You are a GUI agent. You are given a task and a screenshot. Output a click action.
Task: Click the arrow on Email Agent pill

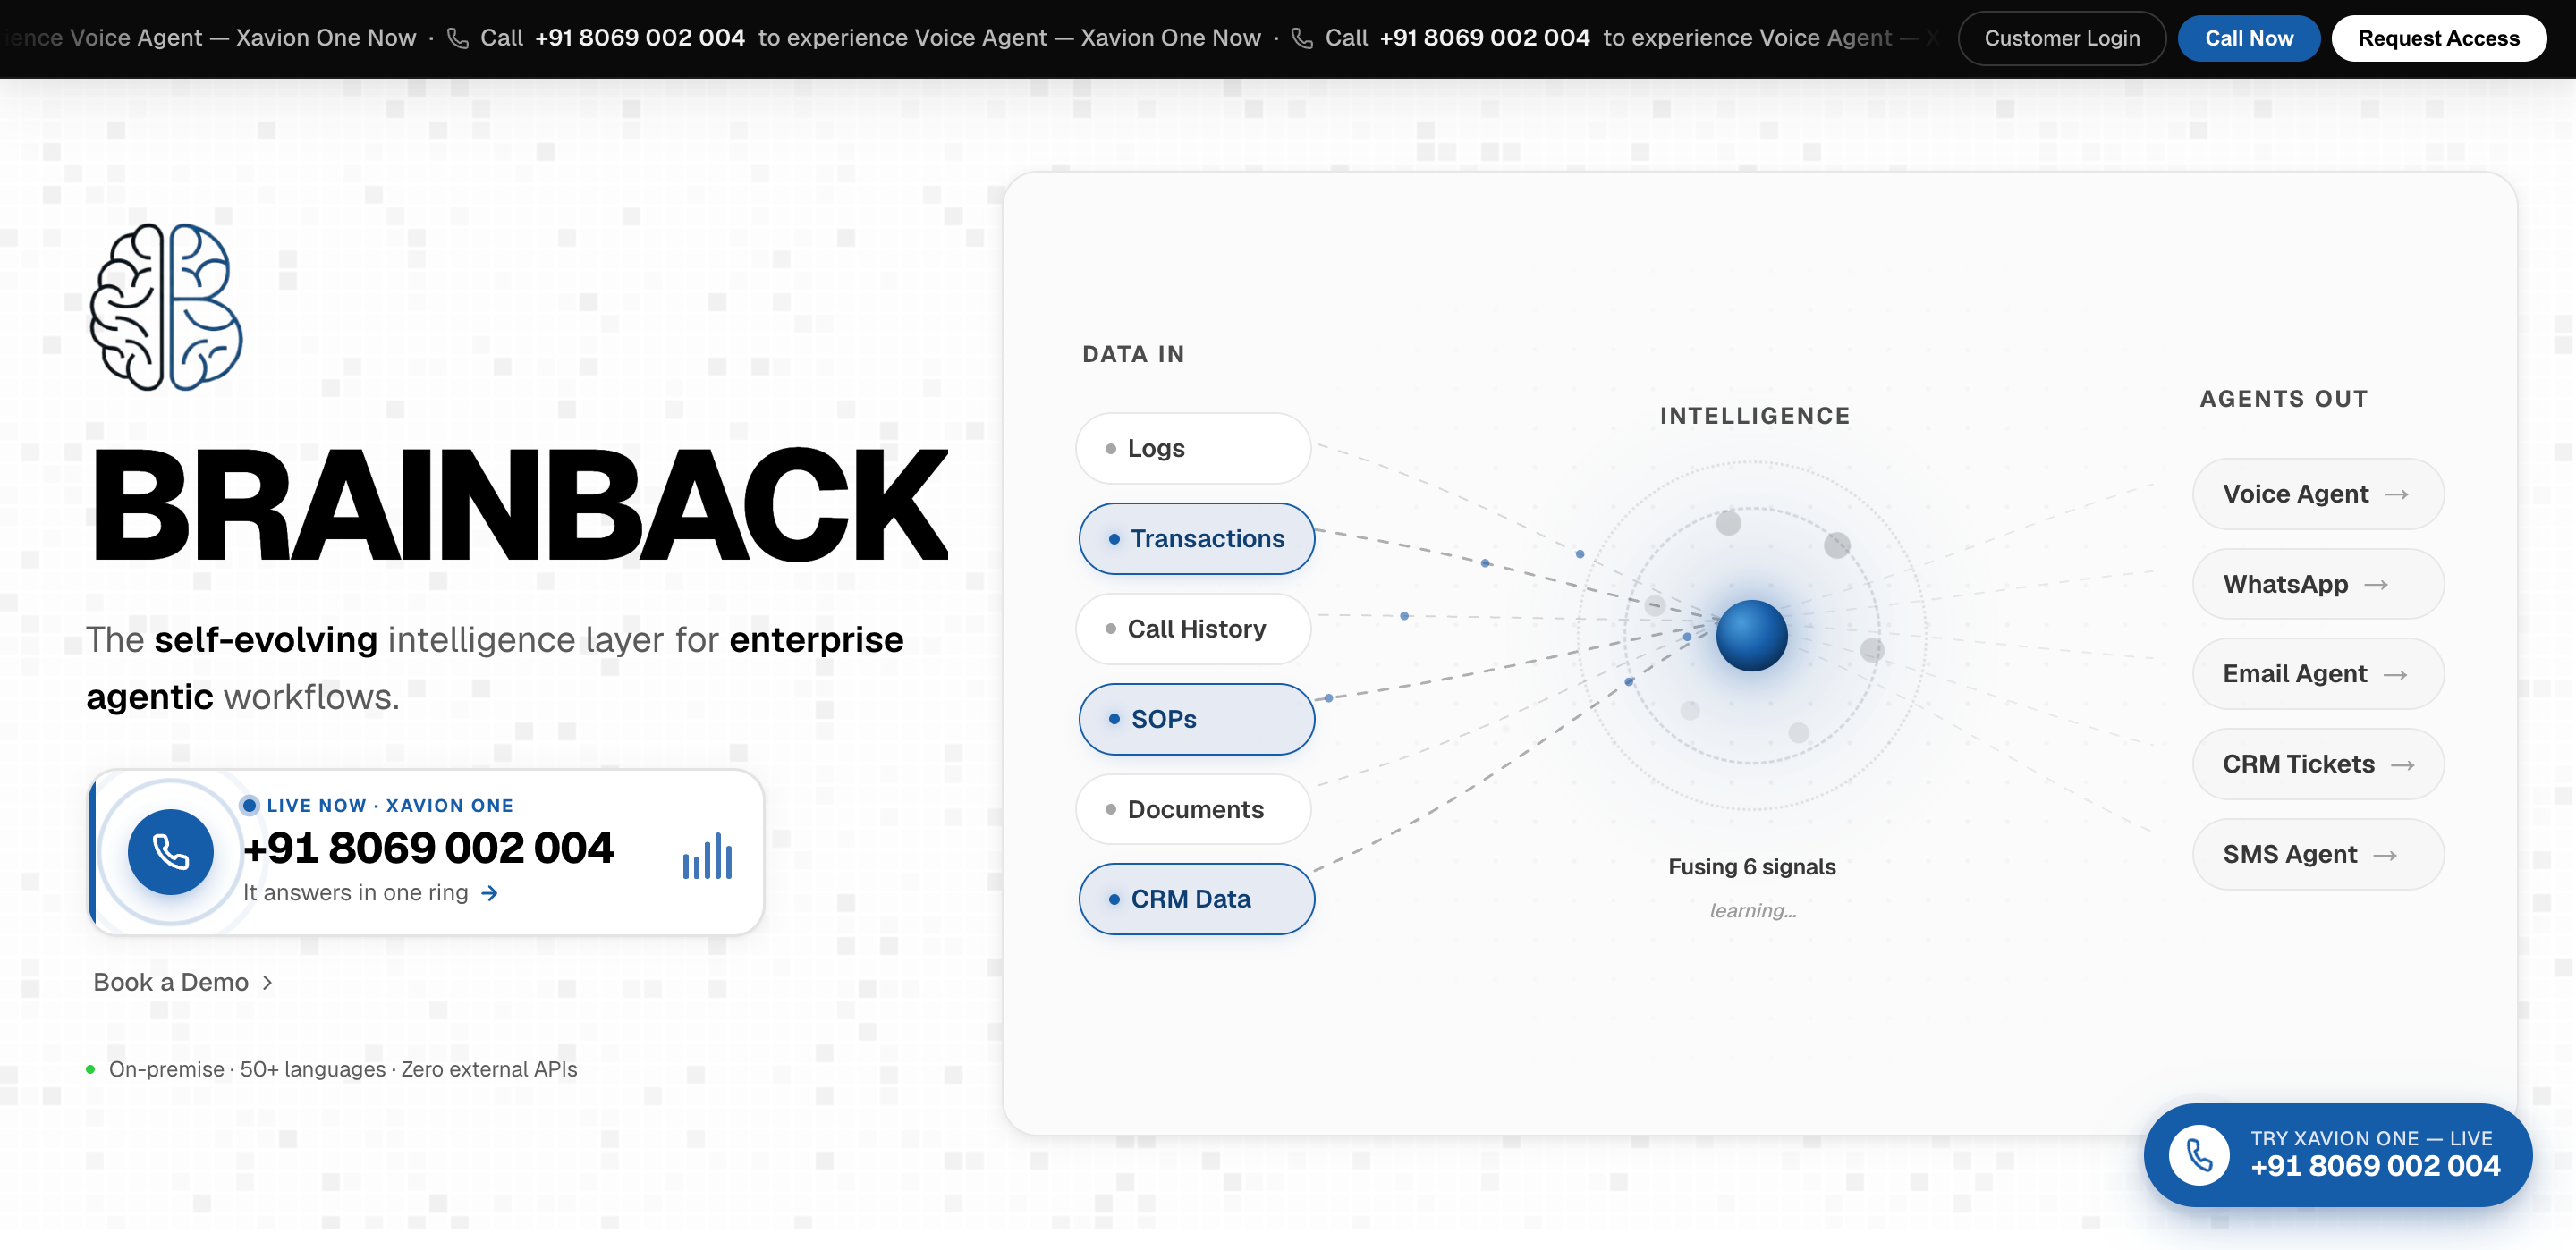tap(2394, 674)
